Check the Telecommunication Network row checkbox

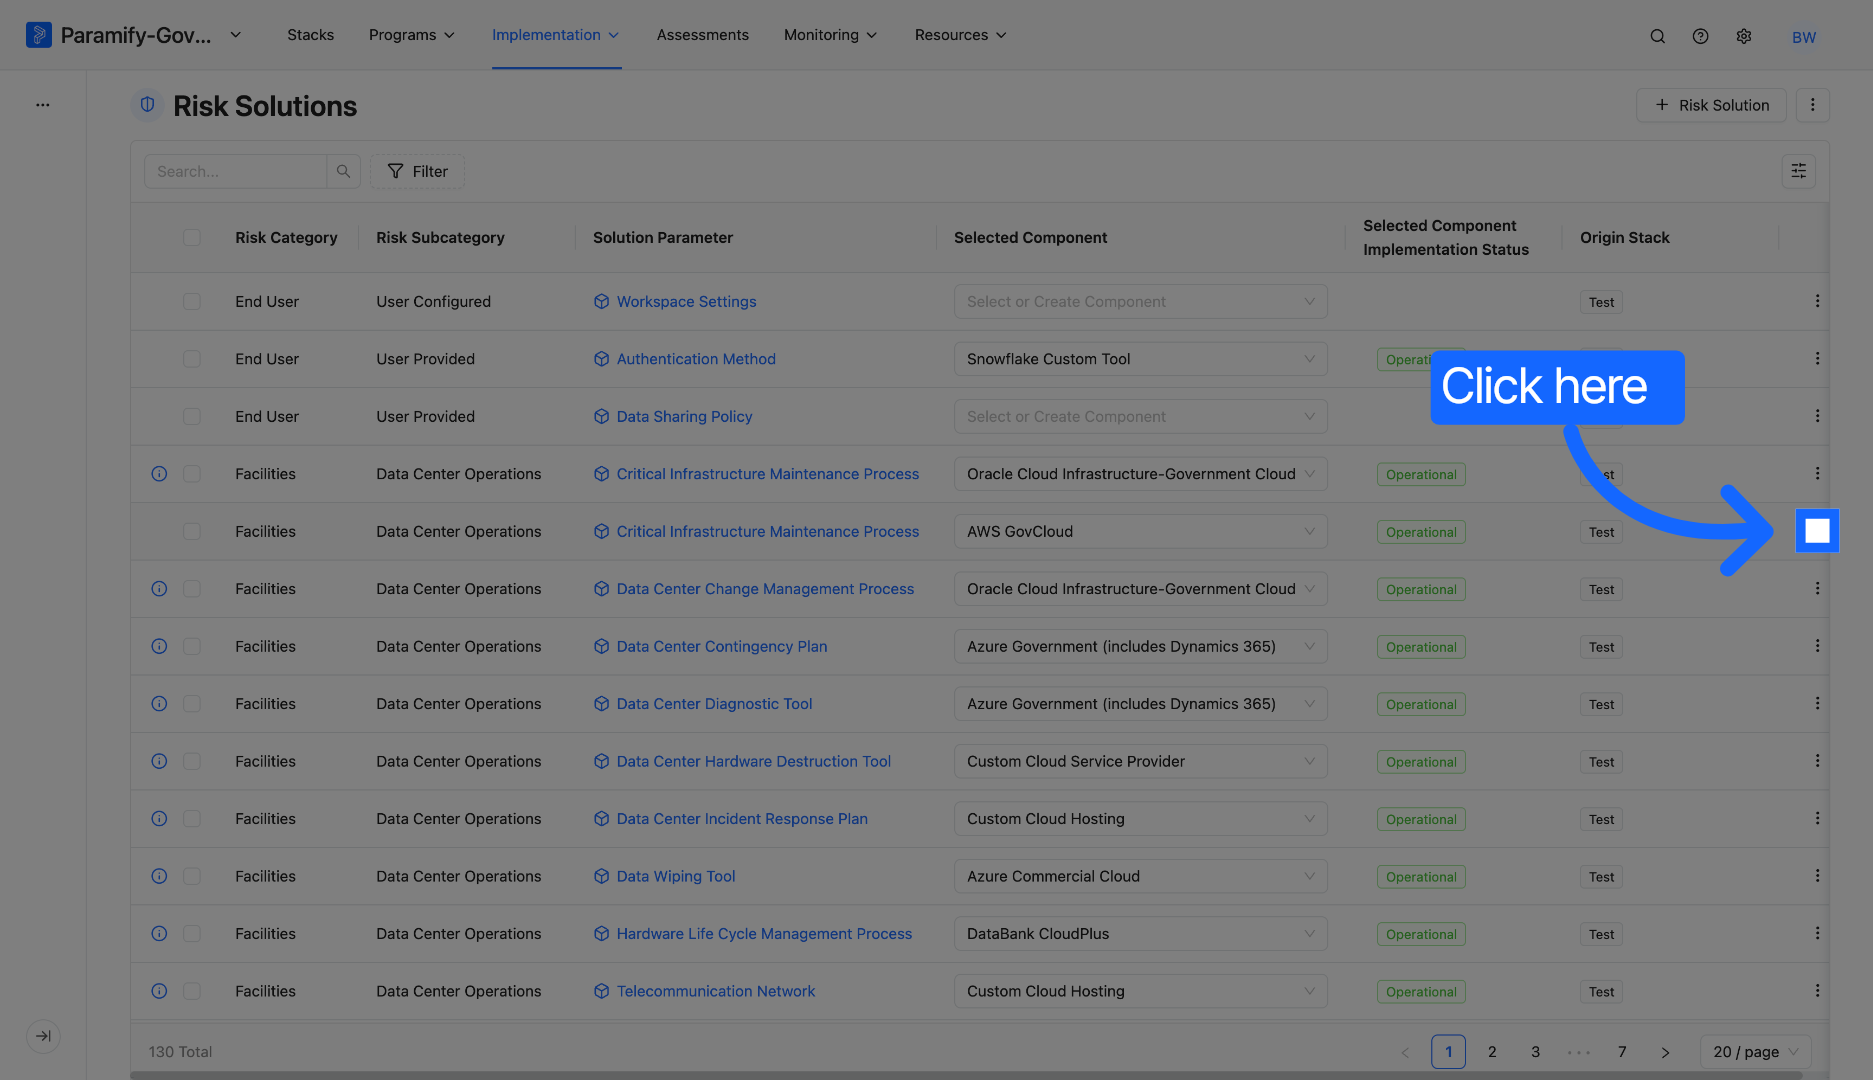(x=192, y=991)
